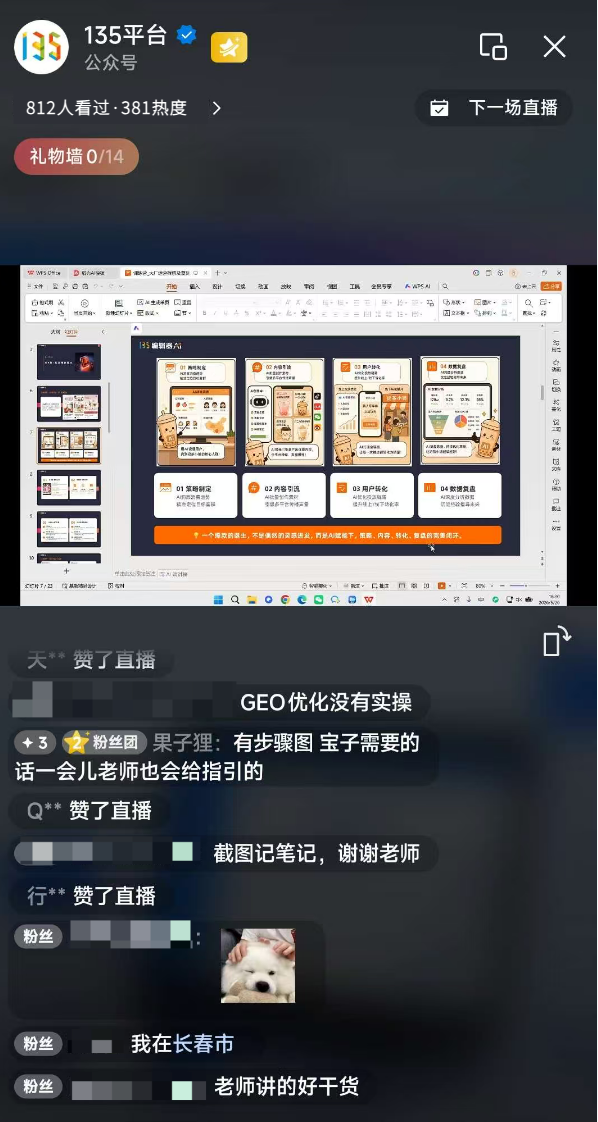
Task: Tap the calendar icon in 下一场直播
Action: pyautogui.click(x=439, y=108)
